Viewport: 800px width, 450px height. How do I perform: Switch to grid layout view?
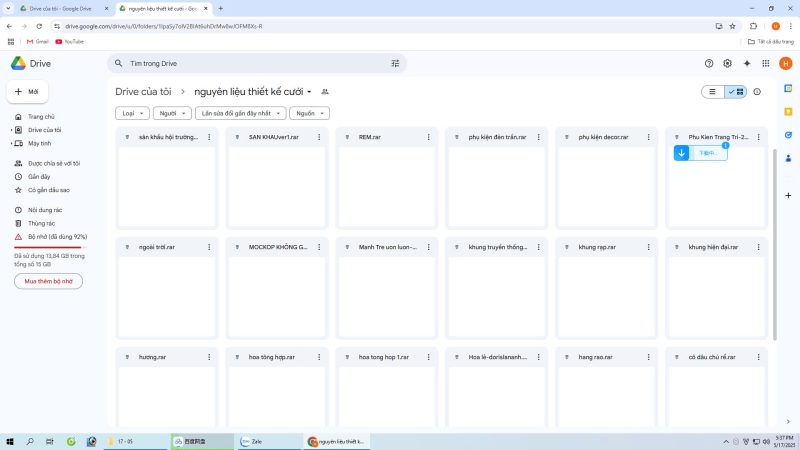[x=736, y=92]
